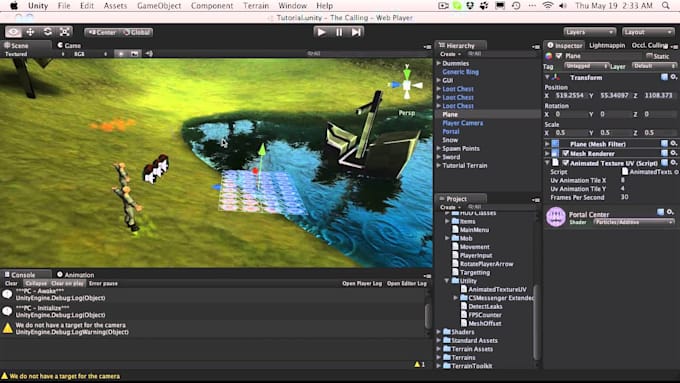The height and width of the screenshot is (383, 680).
Task: Open the Layer Default dropdown
Action: click(x=654, y=66)
